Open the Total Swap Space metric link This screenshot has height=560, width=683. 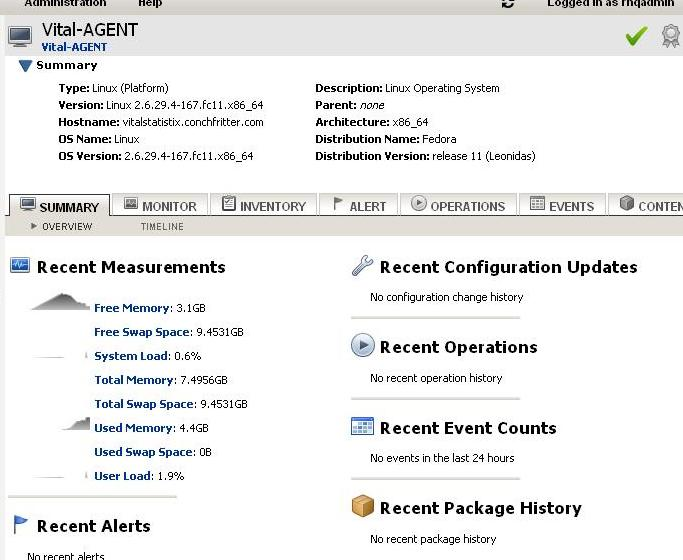145,404
